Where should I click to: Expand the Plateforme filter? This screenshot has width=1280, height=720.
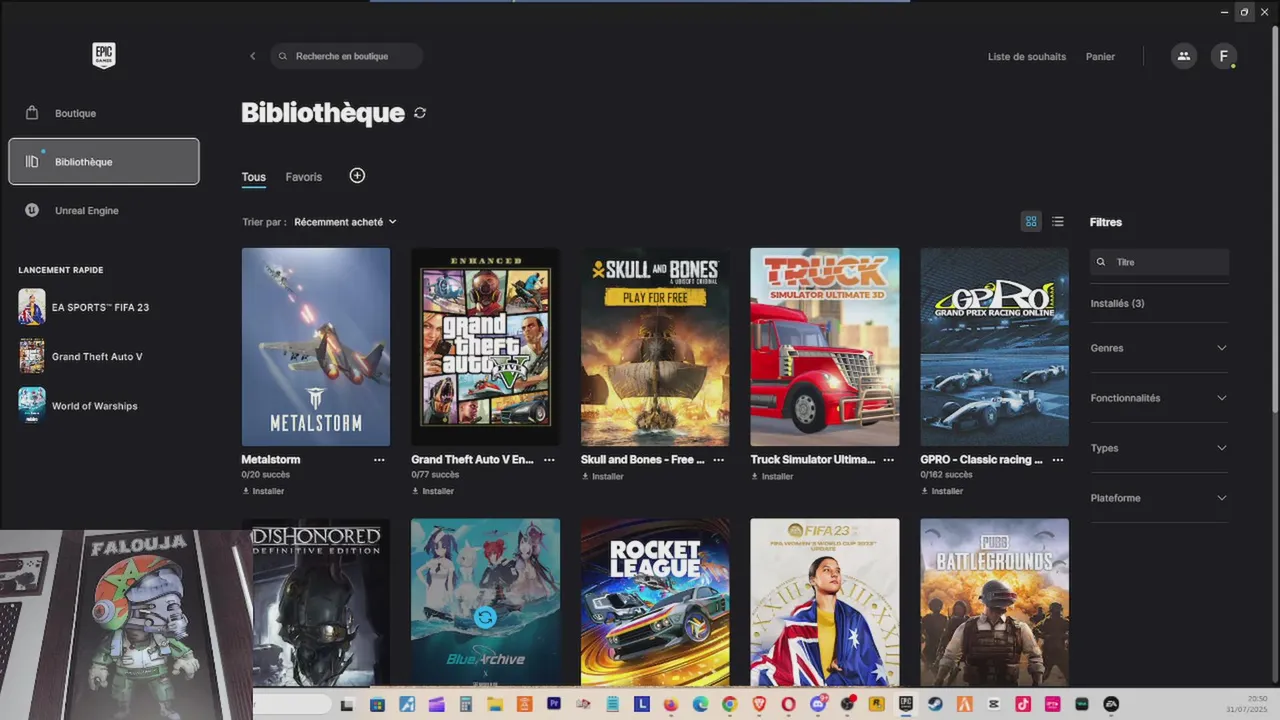pos(1160,498)
